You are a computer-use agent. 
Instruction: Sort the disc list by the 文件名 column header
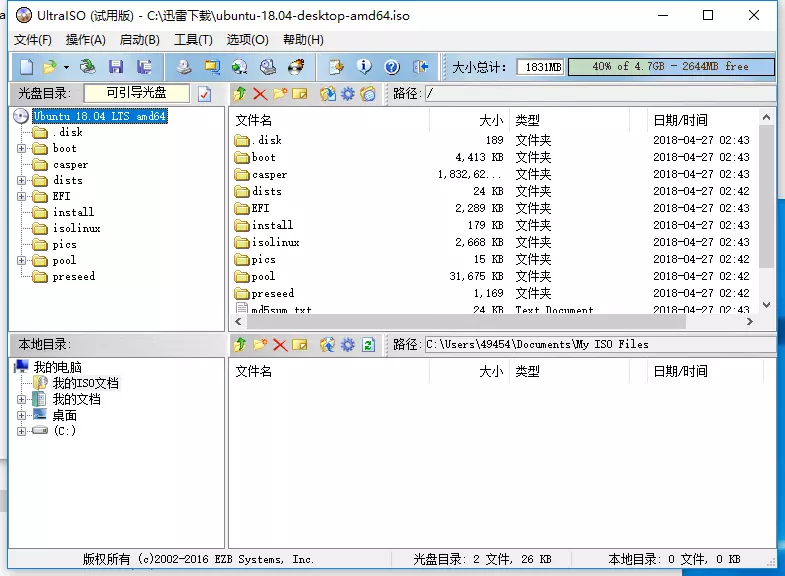pos(329,120)
